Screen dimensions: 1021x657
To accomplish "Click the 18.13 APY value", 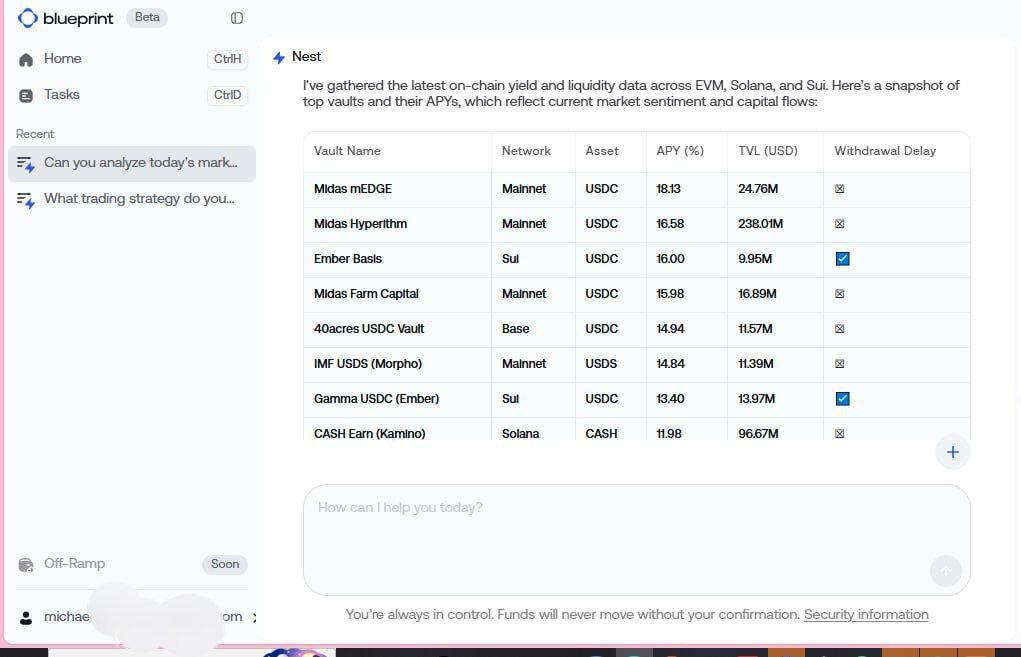I will (668, 189).
